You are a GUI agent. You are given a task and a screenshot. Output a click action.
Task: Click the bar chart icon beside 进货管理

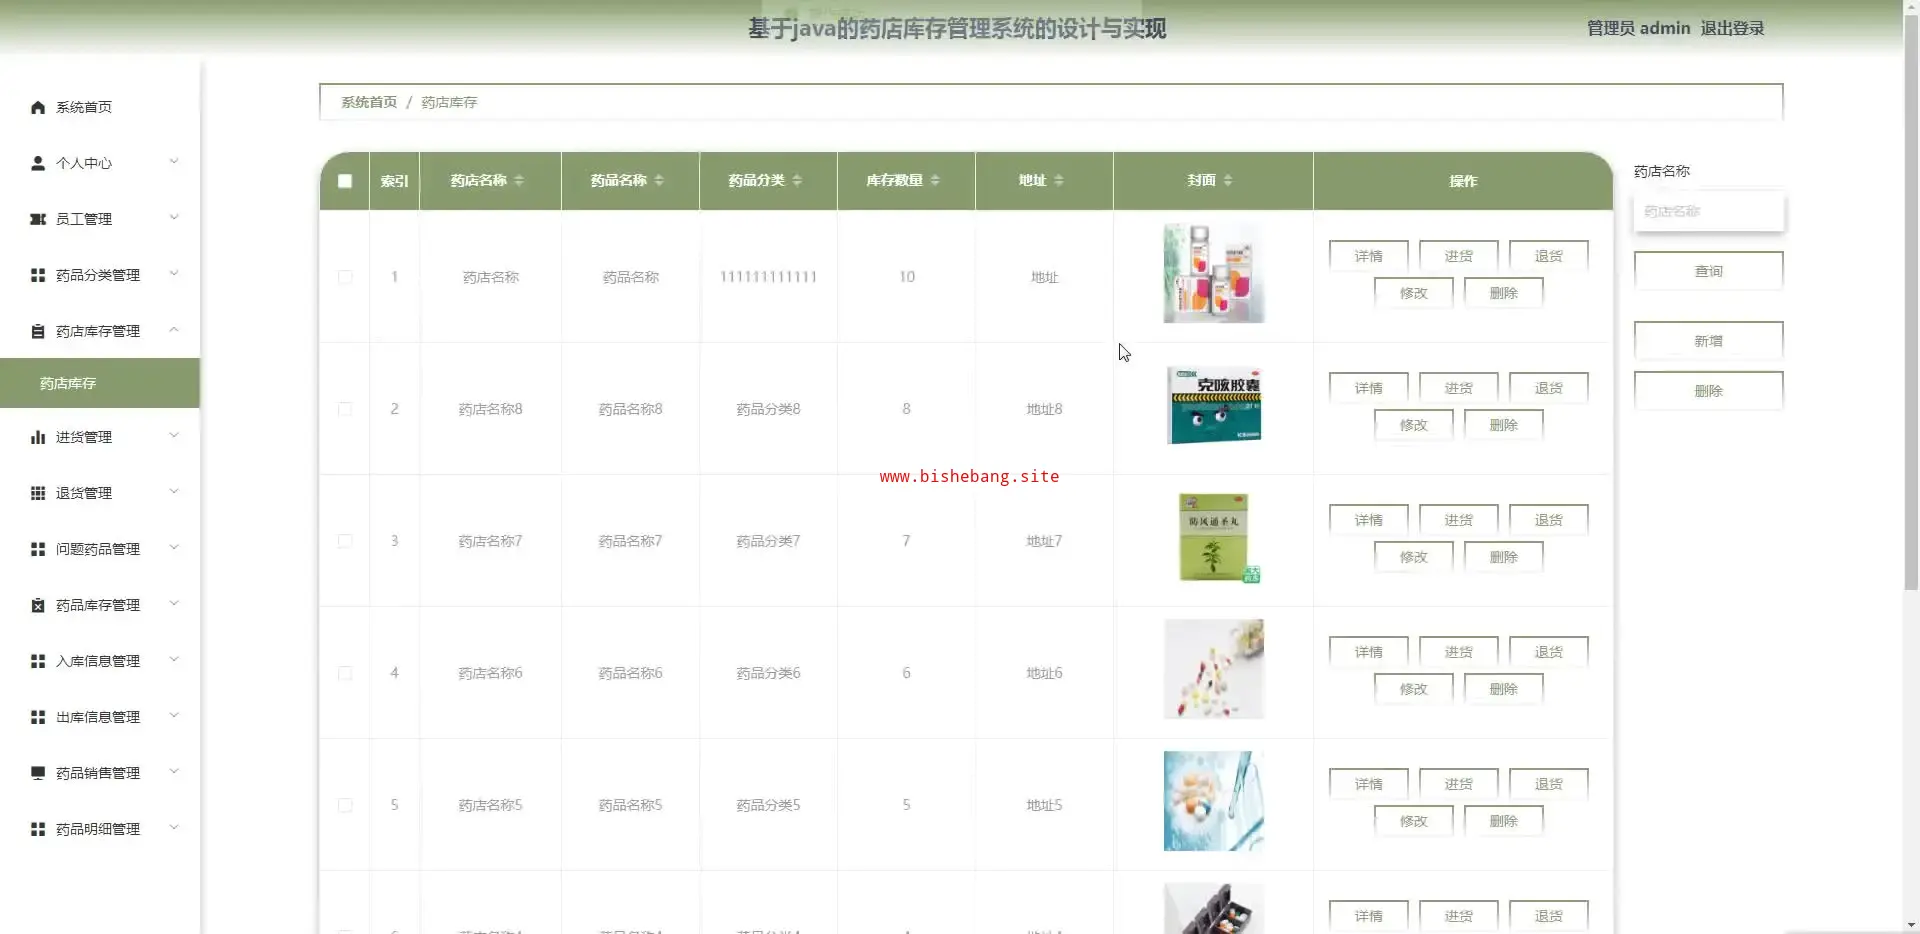(38, 437)
